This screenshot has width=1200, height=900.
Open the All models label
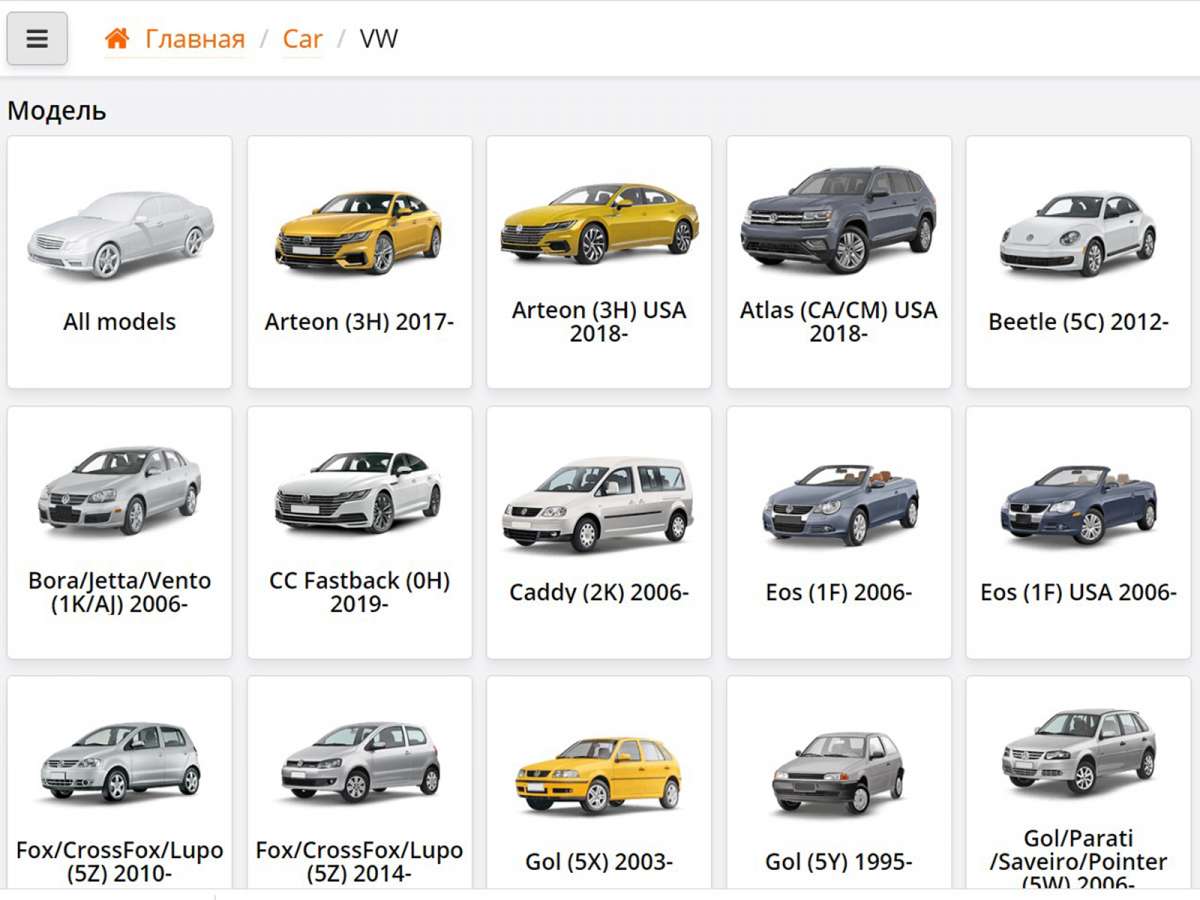119,322
